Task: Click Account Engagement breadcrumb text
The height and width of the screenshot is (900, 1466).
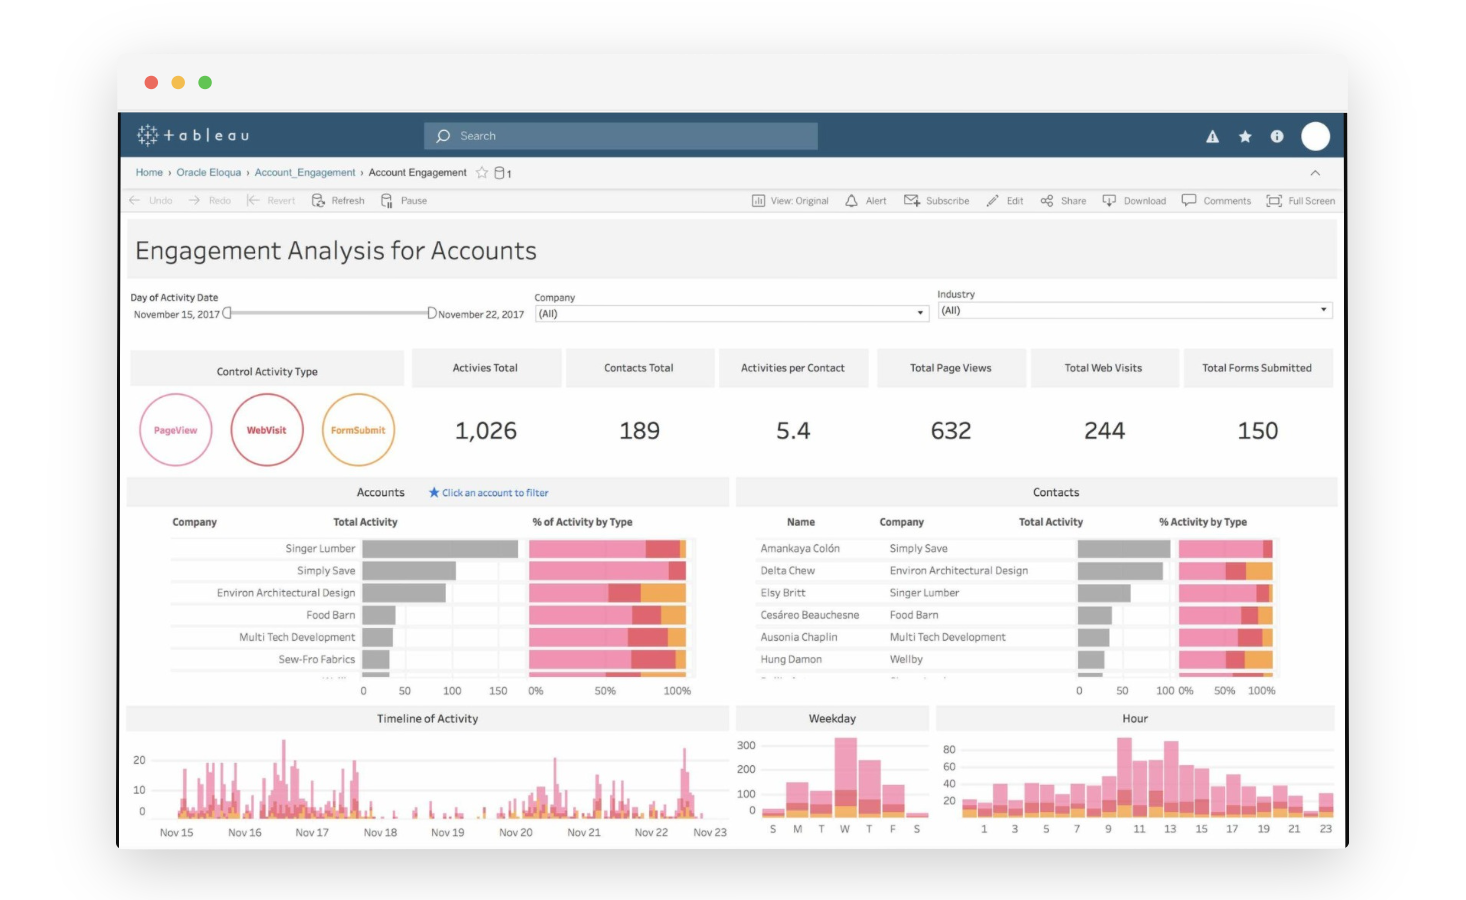Action: pyautogui.click(x=418, y=173)
